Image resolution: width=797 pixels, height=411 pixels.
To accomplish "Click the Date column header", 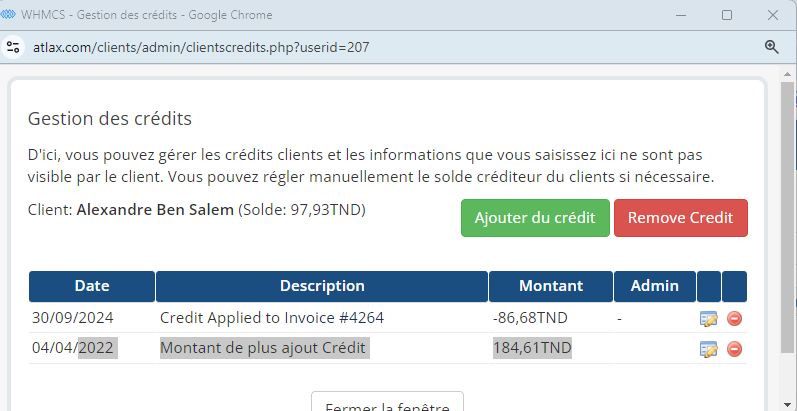I will pyautogui.click(x=92, y=286).
